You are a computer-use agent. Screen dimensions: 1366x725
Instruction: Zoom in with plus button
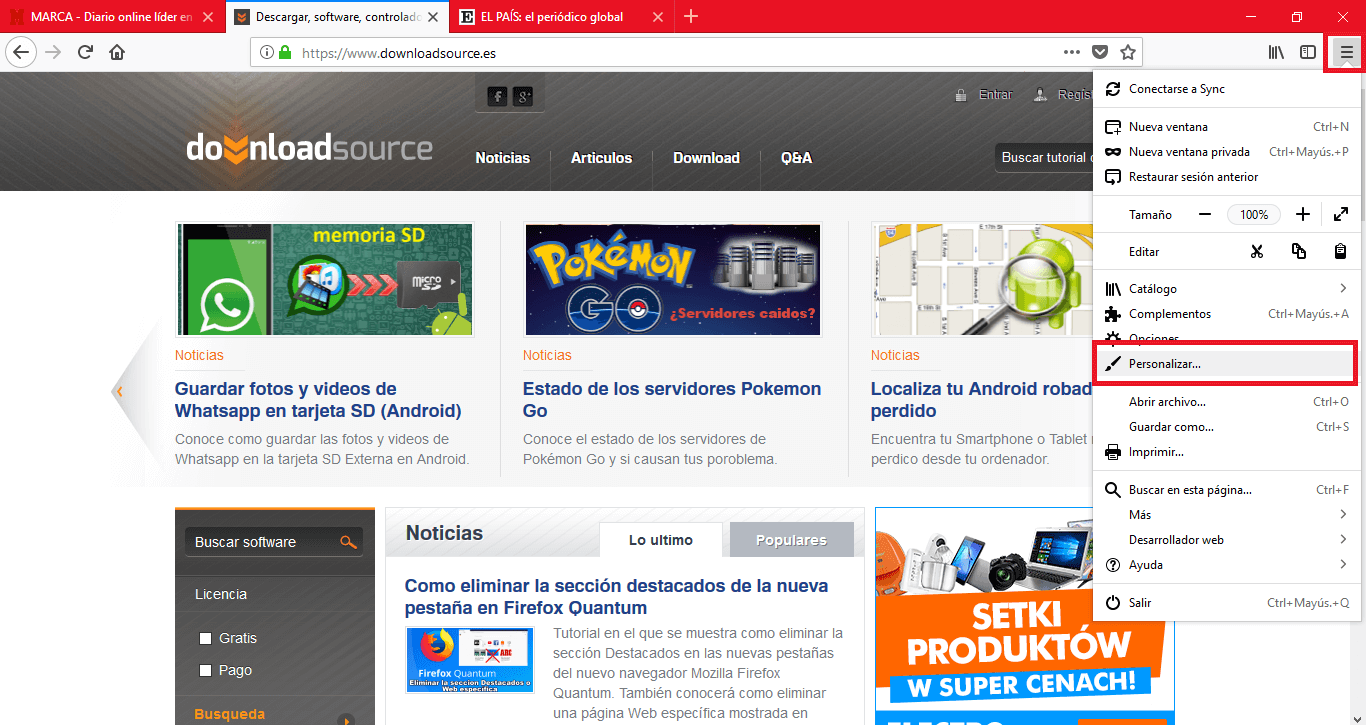coord(1303,214)
